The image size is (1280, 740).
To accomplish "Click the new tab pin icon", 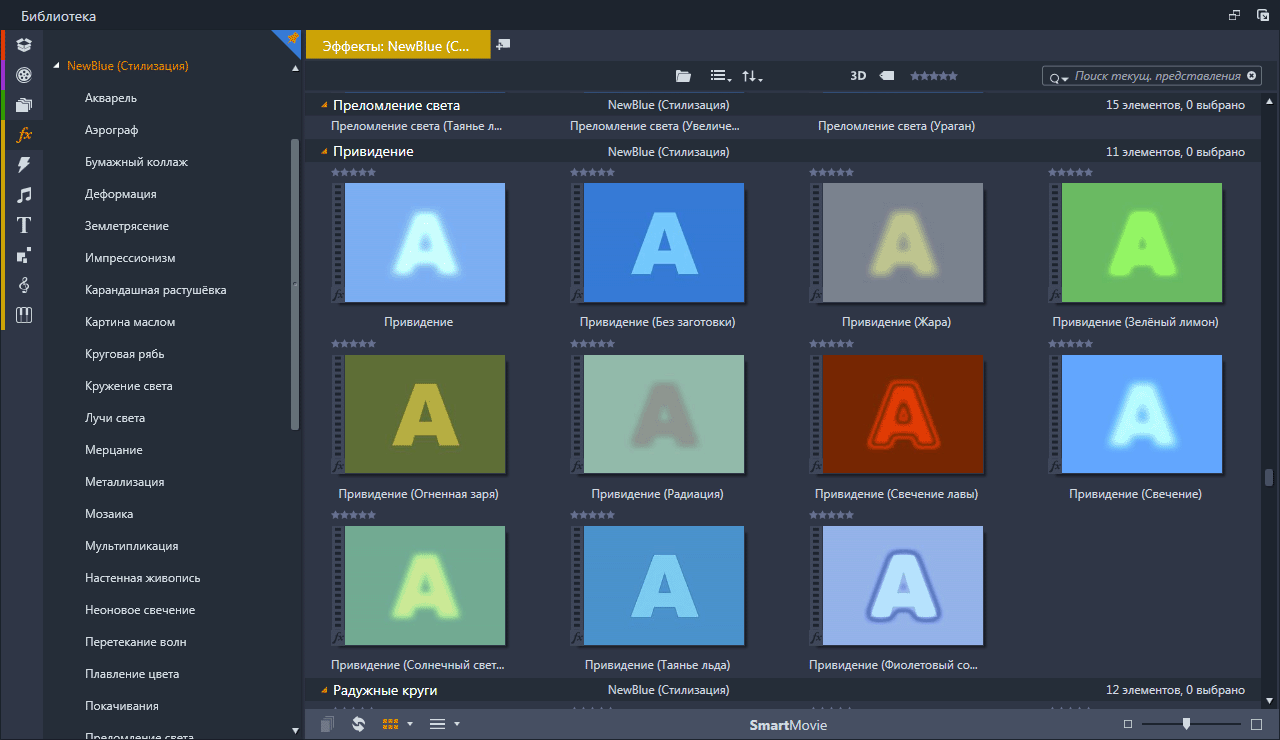I will click(x=503, y=44).
